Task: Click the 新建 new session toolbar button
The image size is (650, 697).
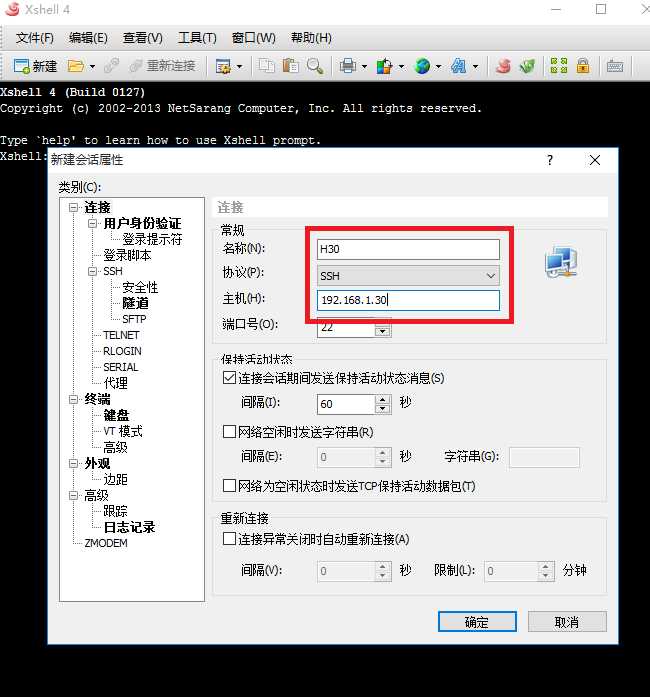Action: (x=35, y=66)
